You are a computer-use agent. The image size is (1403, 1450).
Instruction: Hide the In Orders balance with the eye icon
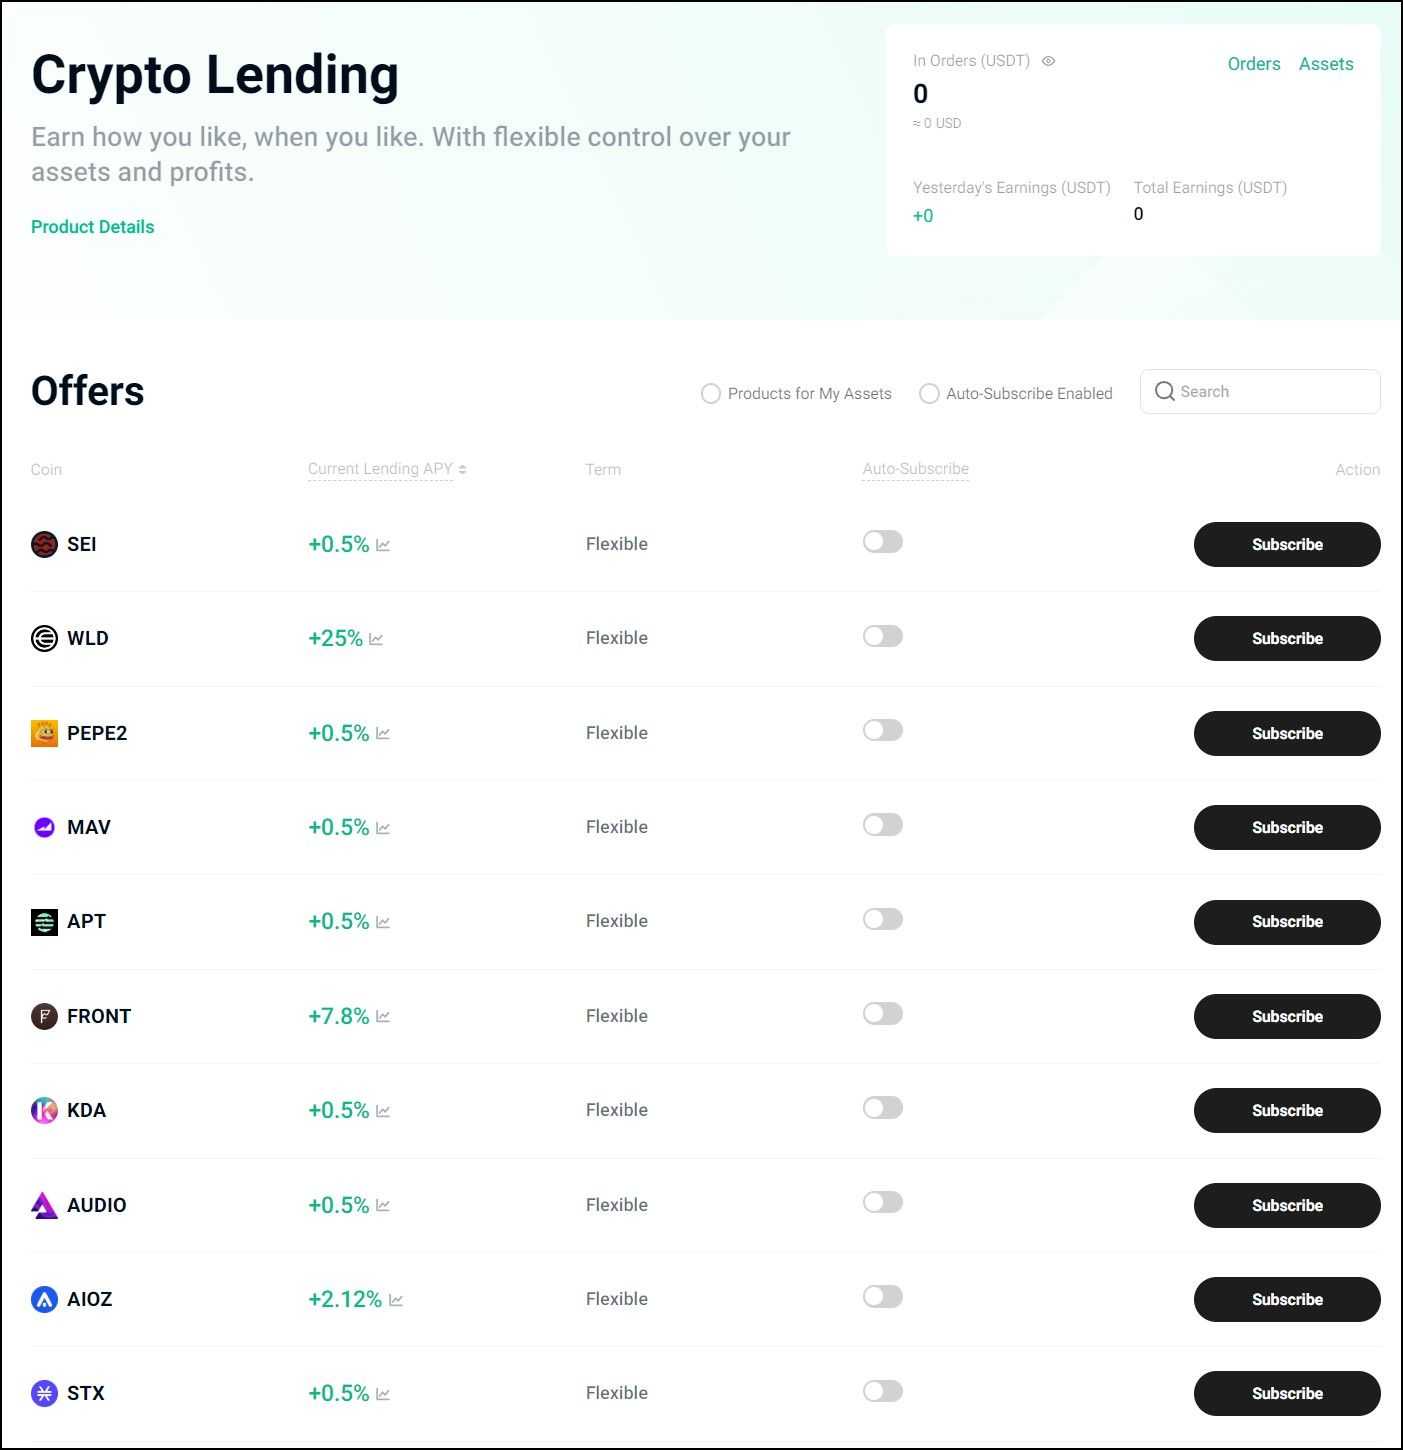(1048, 61)
